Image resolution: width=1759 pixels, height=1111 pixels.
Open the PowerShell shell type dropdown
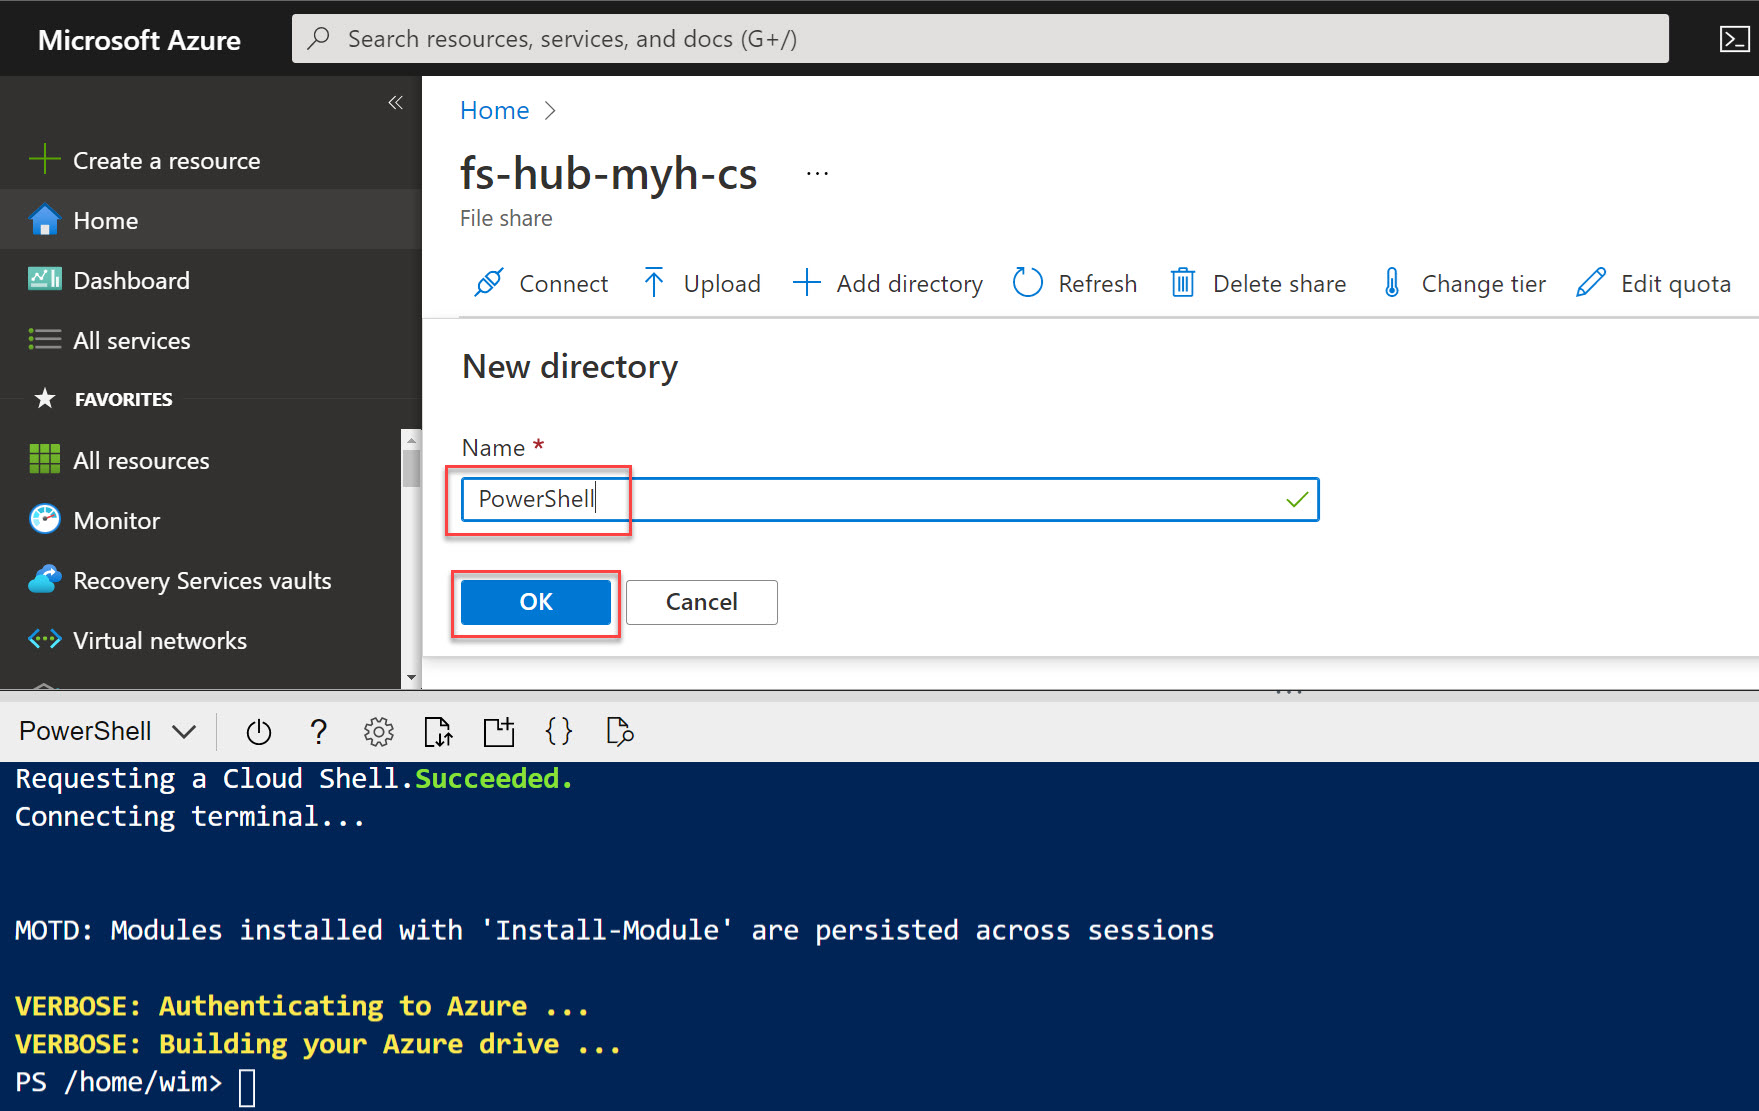coord(107,731)
